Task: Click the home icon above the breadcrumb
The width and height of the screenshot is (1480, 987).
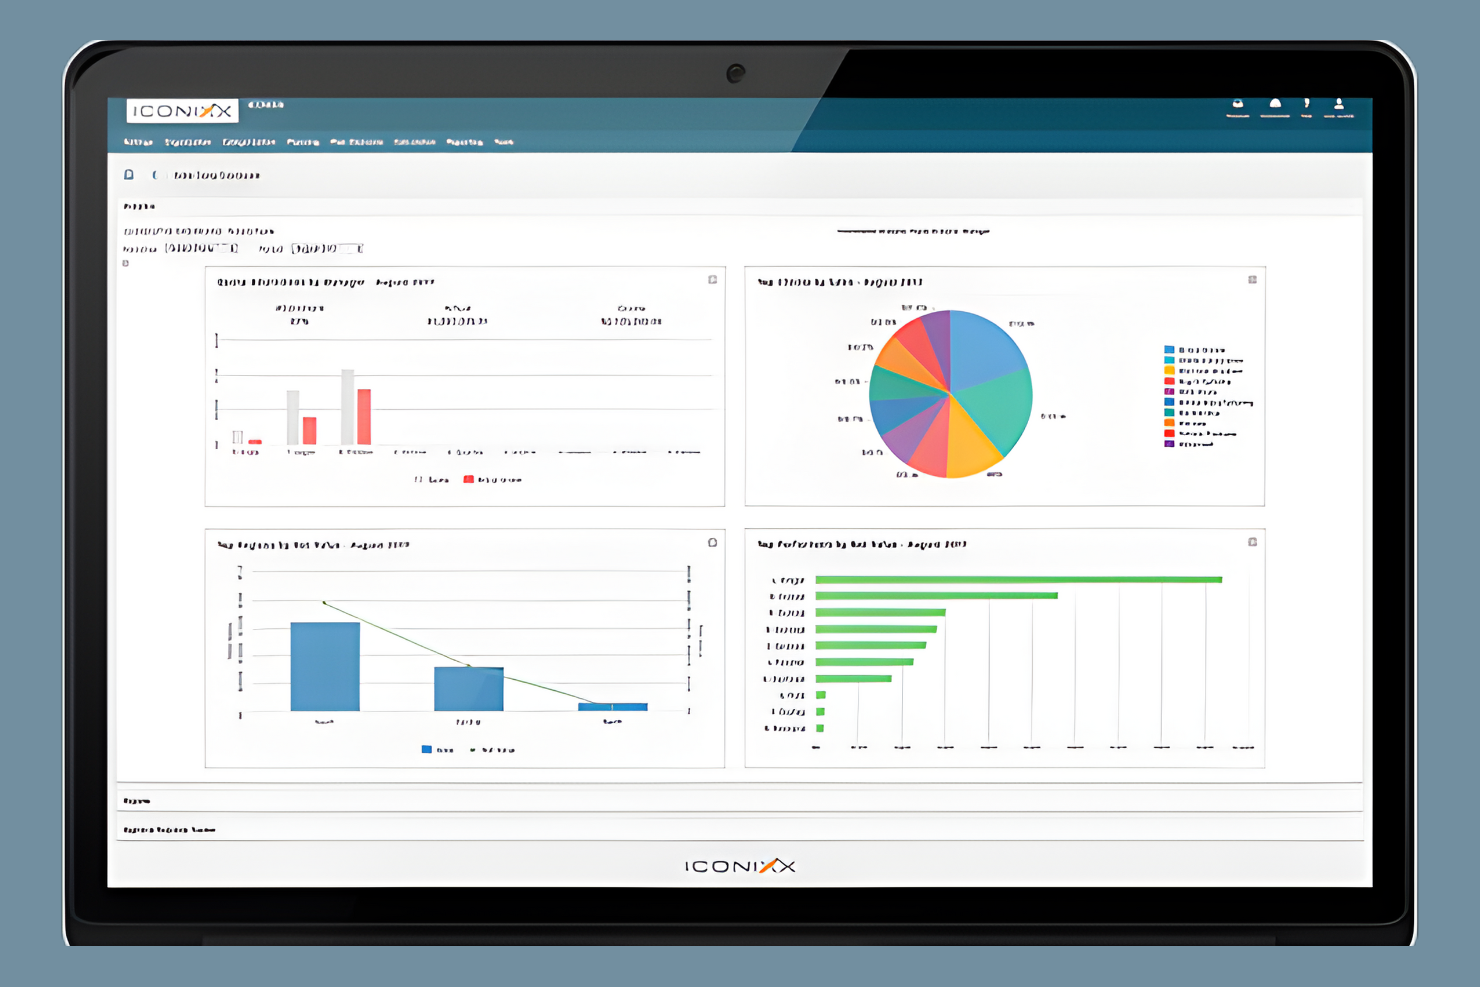Action: pyautogui.click(x=128, y=174)
